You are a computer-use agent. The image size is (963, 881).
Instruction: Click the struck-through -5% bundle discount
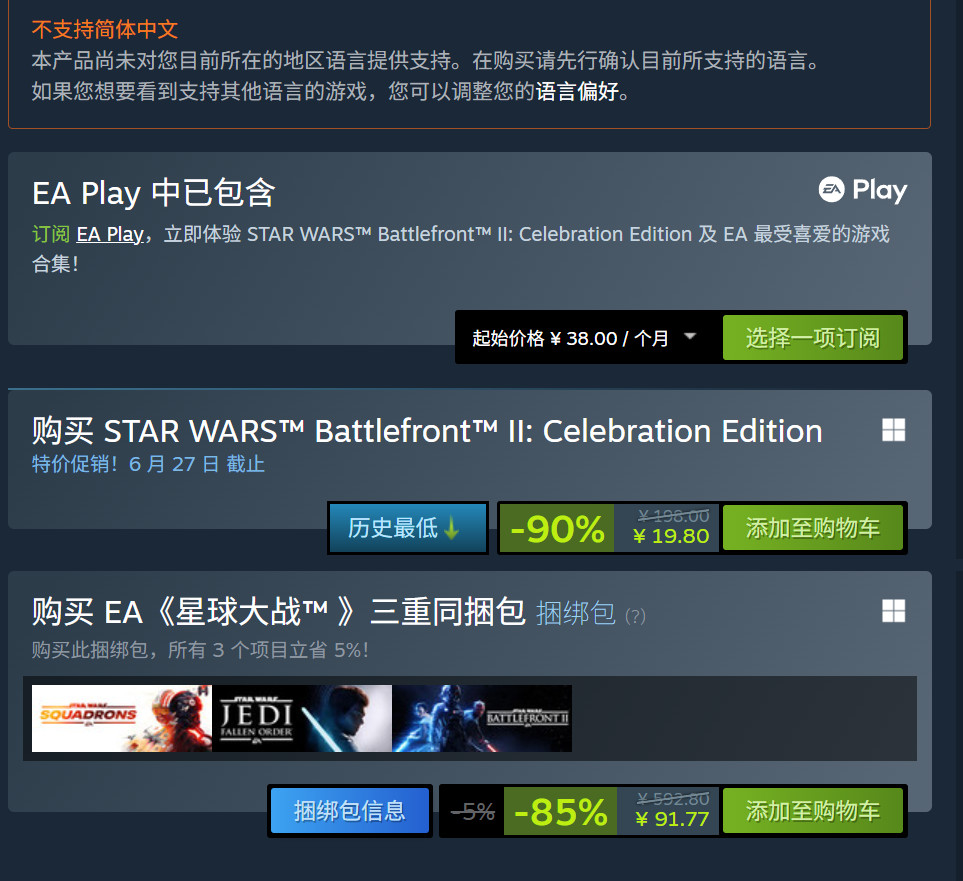tap(473, 812)
